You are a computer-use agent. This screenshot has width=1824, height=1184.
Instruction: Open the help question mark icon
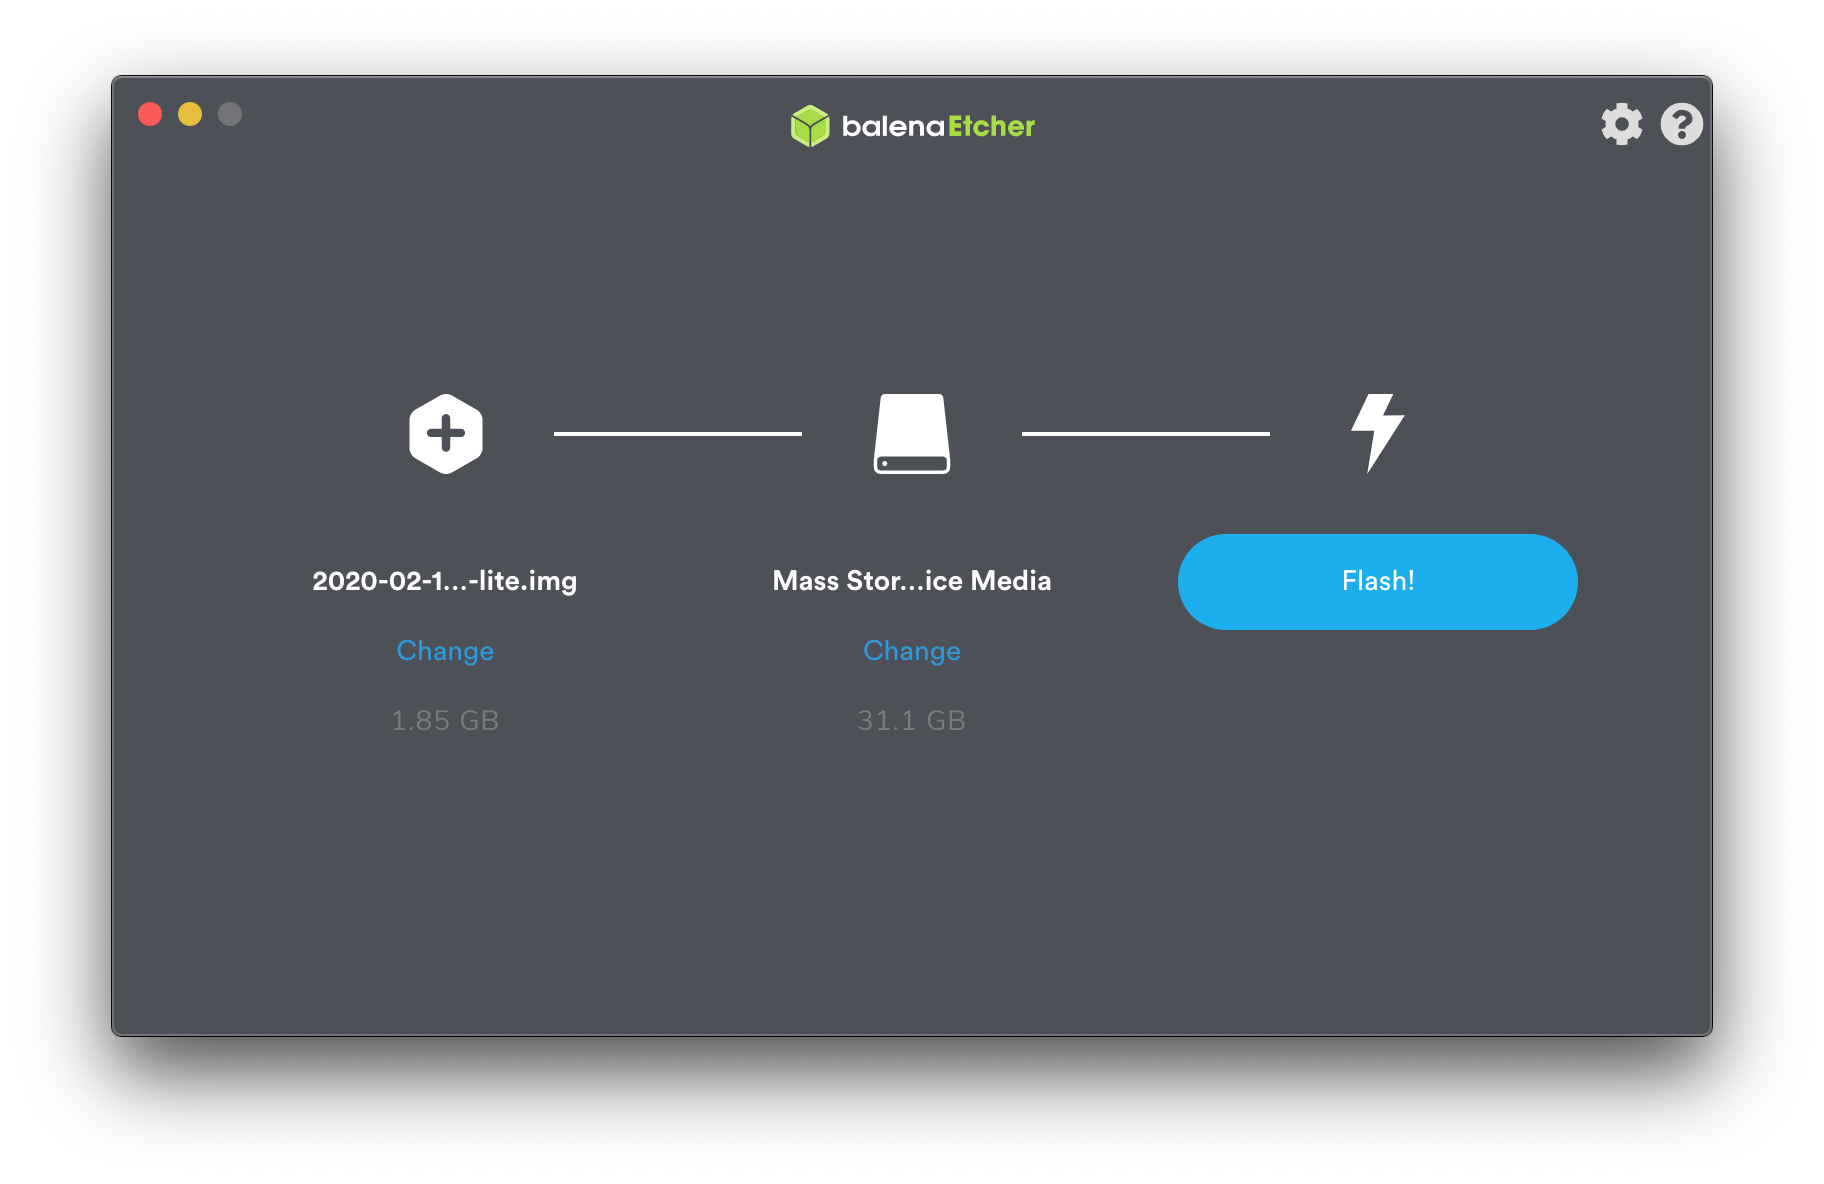pos(1681,125)
